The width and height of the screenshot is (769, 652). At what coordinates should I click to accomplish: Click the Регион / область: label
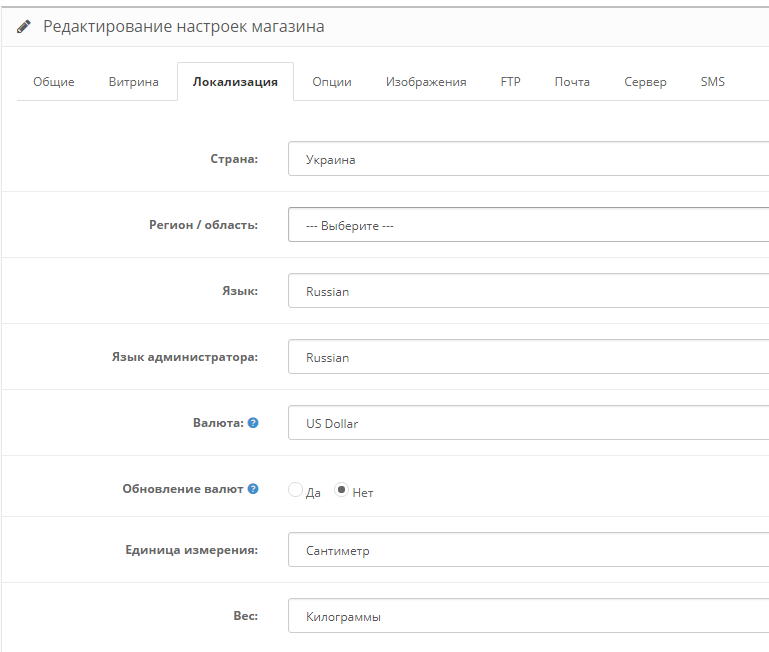pyautogui.click(x=204, y=225)
